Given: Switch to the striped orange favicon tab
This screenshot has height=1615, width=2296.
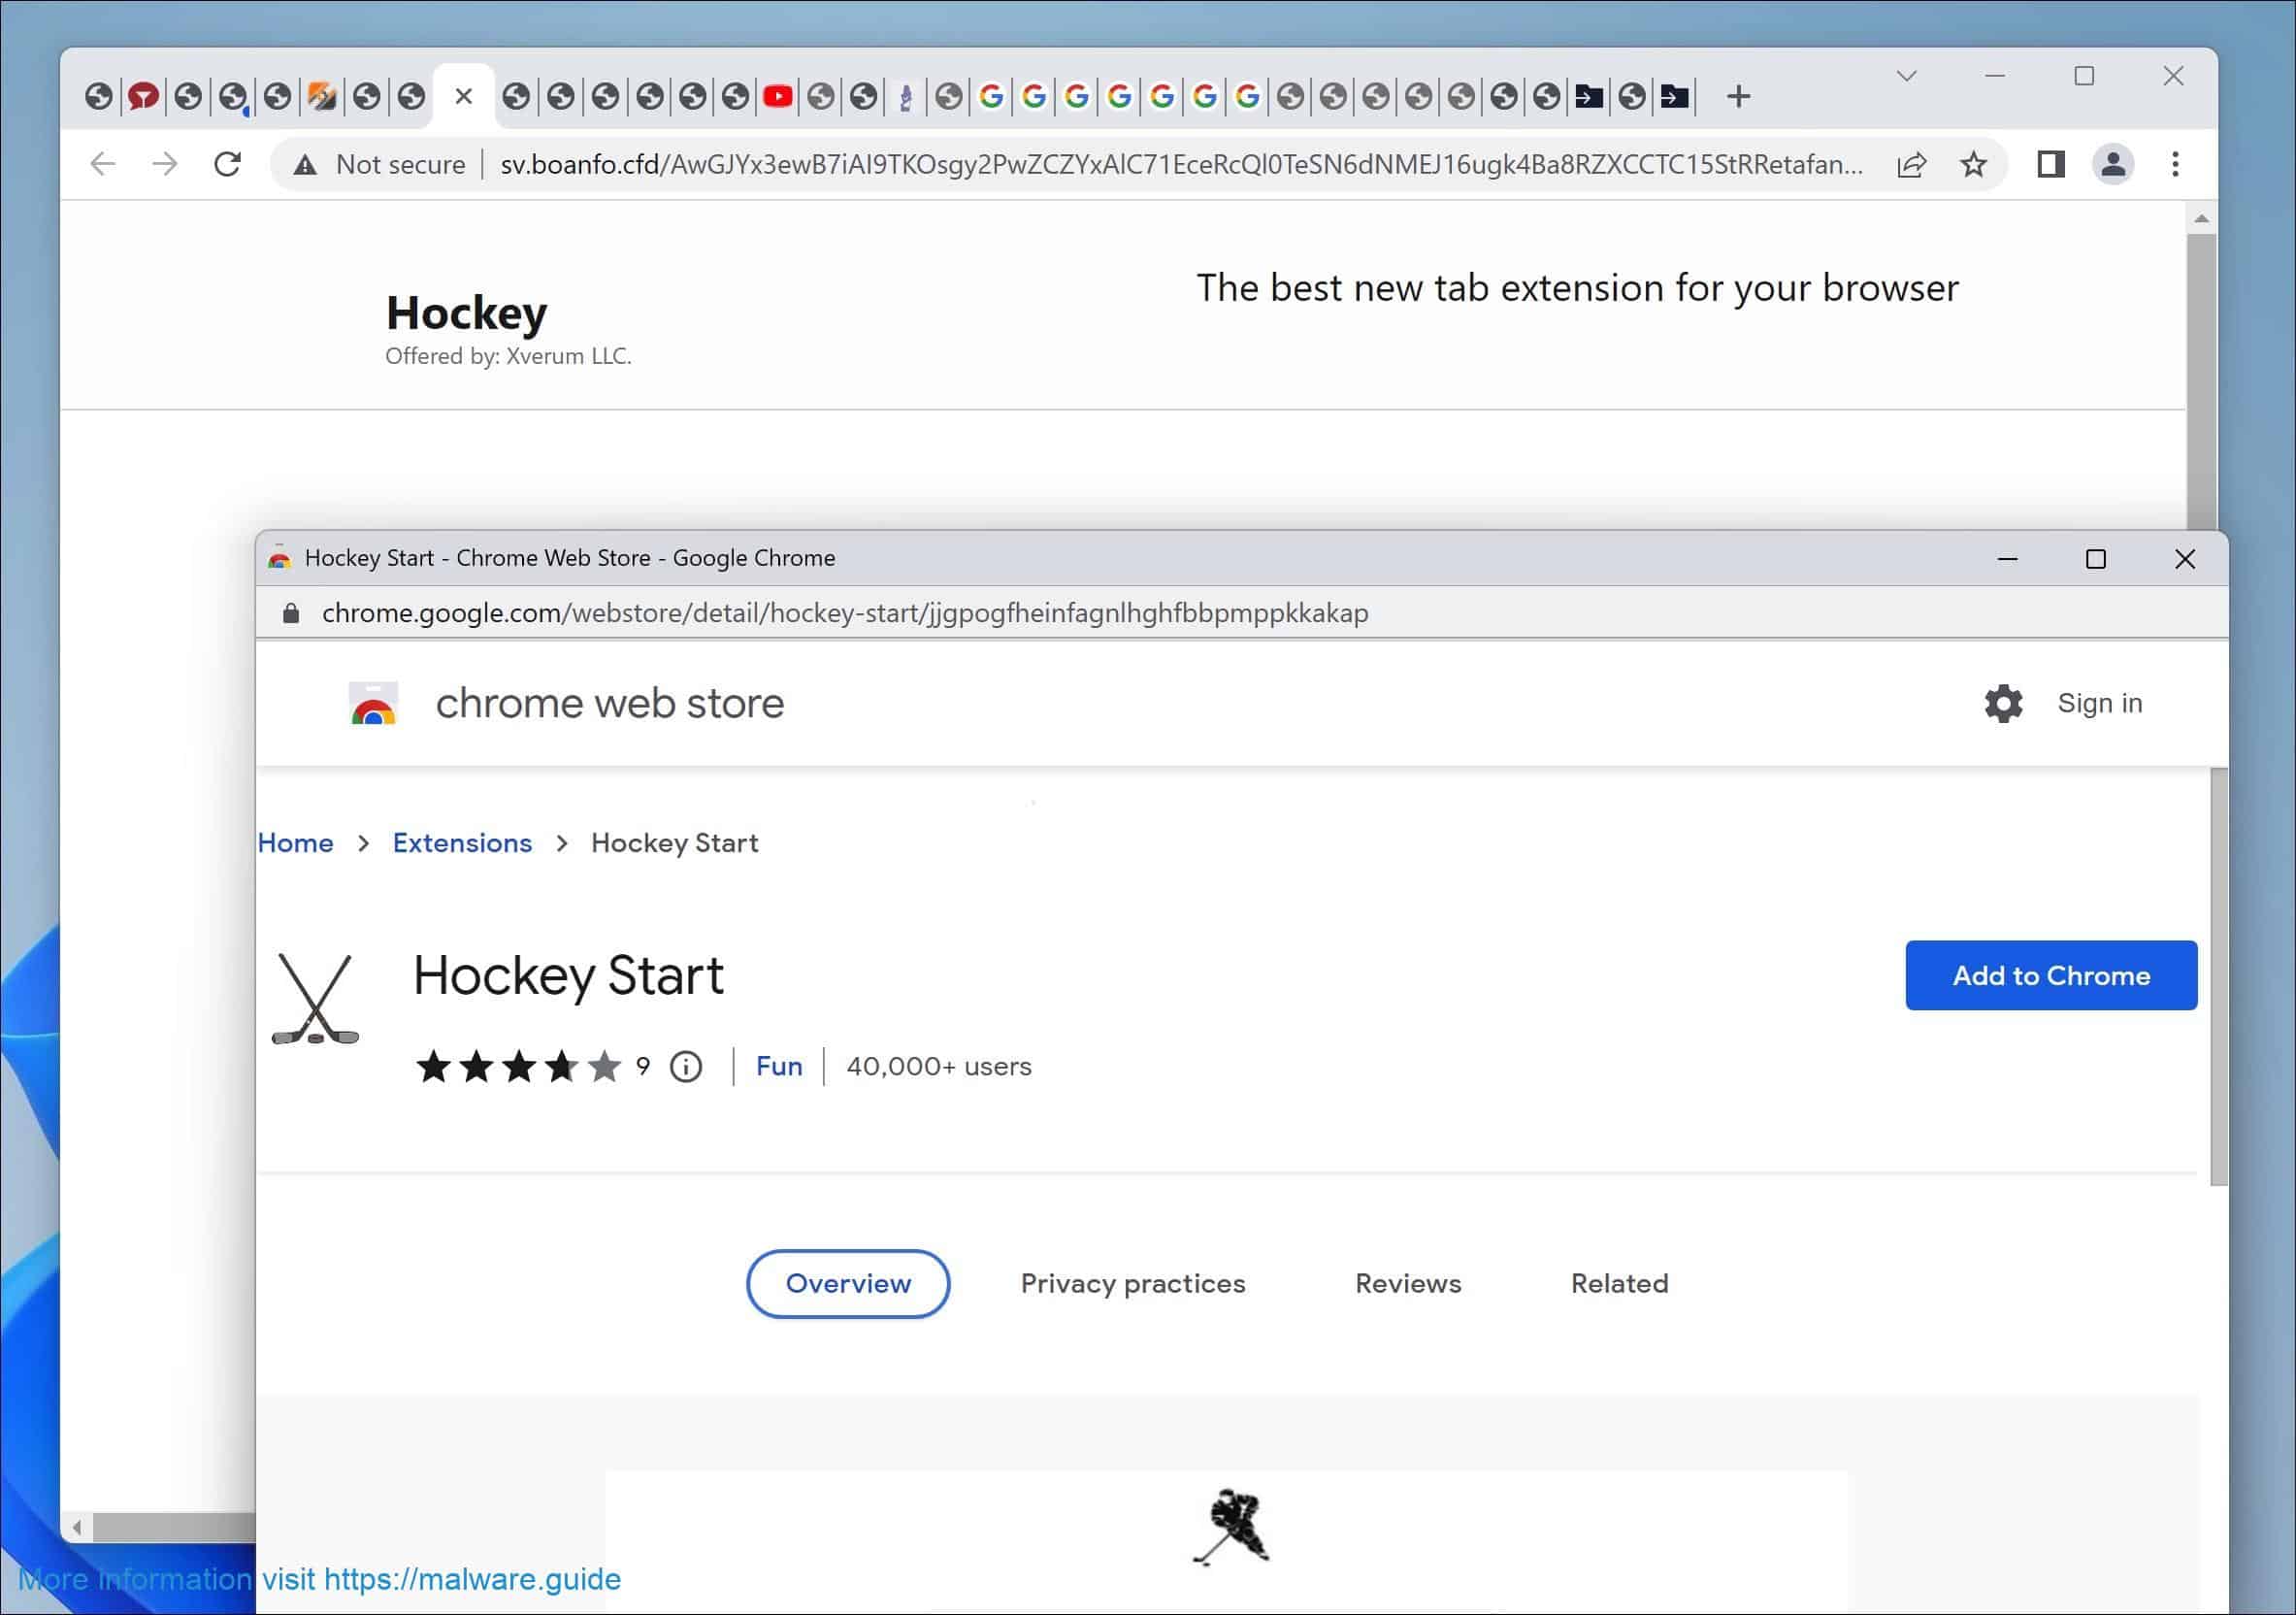Looking at the screenshot, I should tap(321, 97).
